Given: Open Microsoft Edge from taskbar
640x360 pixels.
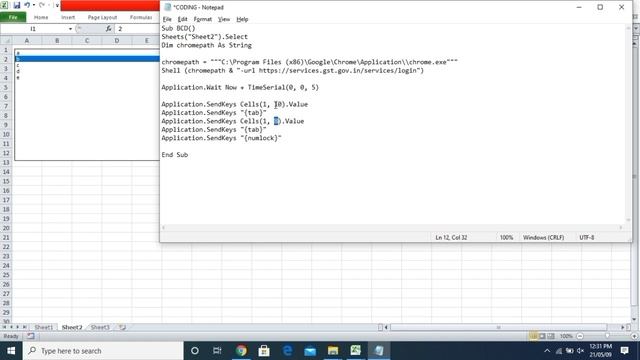Looking at the screenshot, I should pos(287,351).
